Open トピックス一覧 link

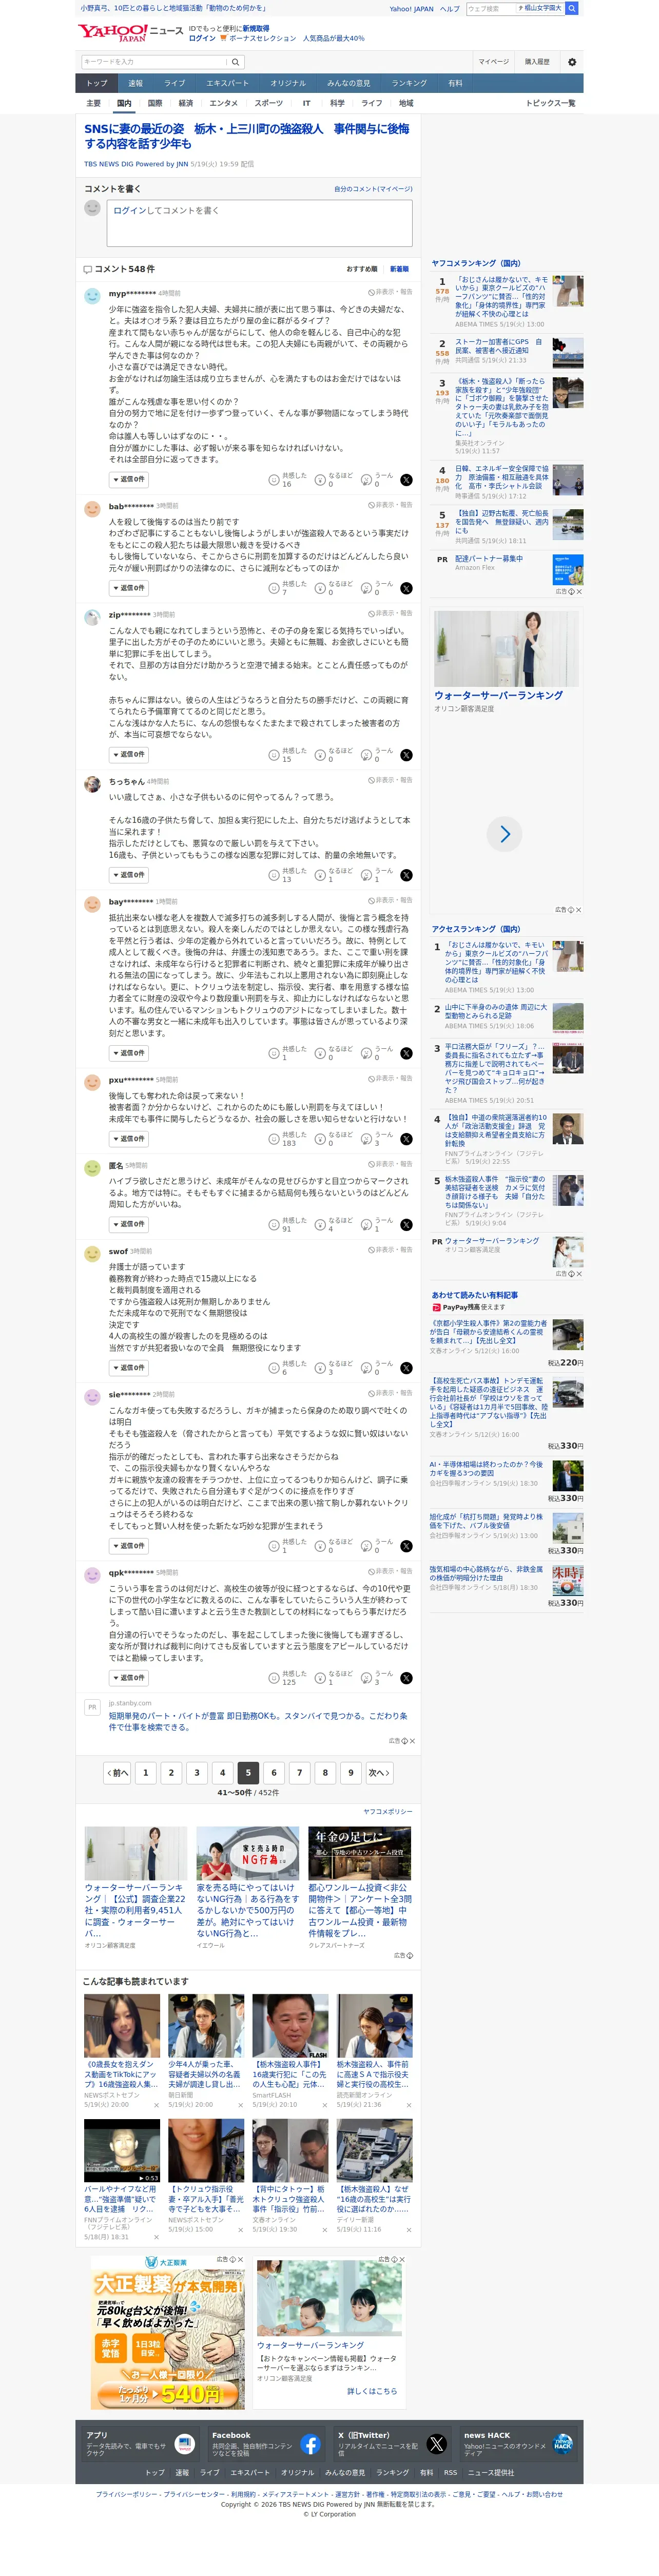click(x=551, y=103)
